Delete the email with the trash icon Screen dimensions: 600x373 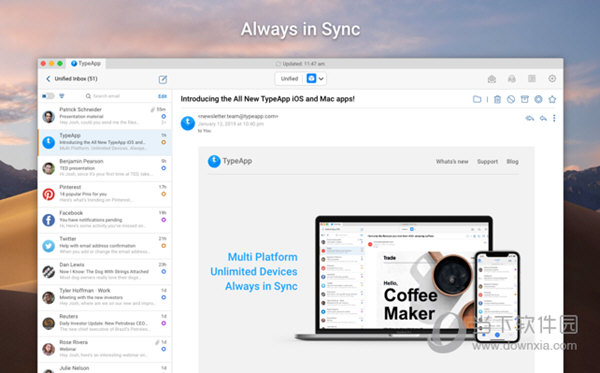tap(497, 99)
